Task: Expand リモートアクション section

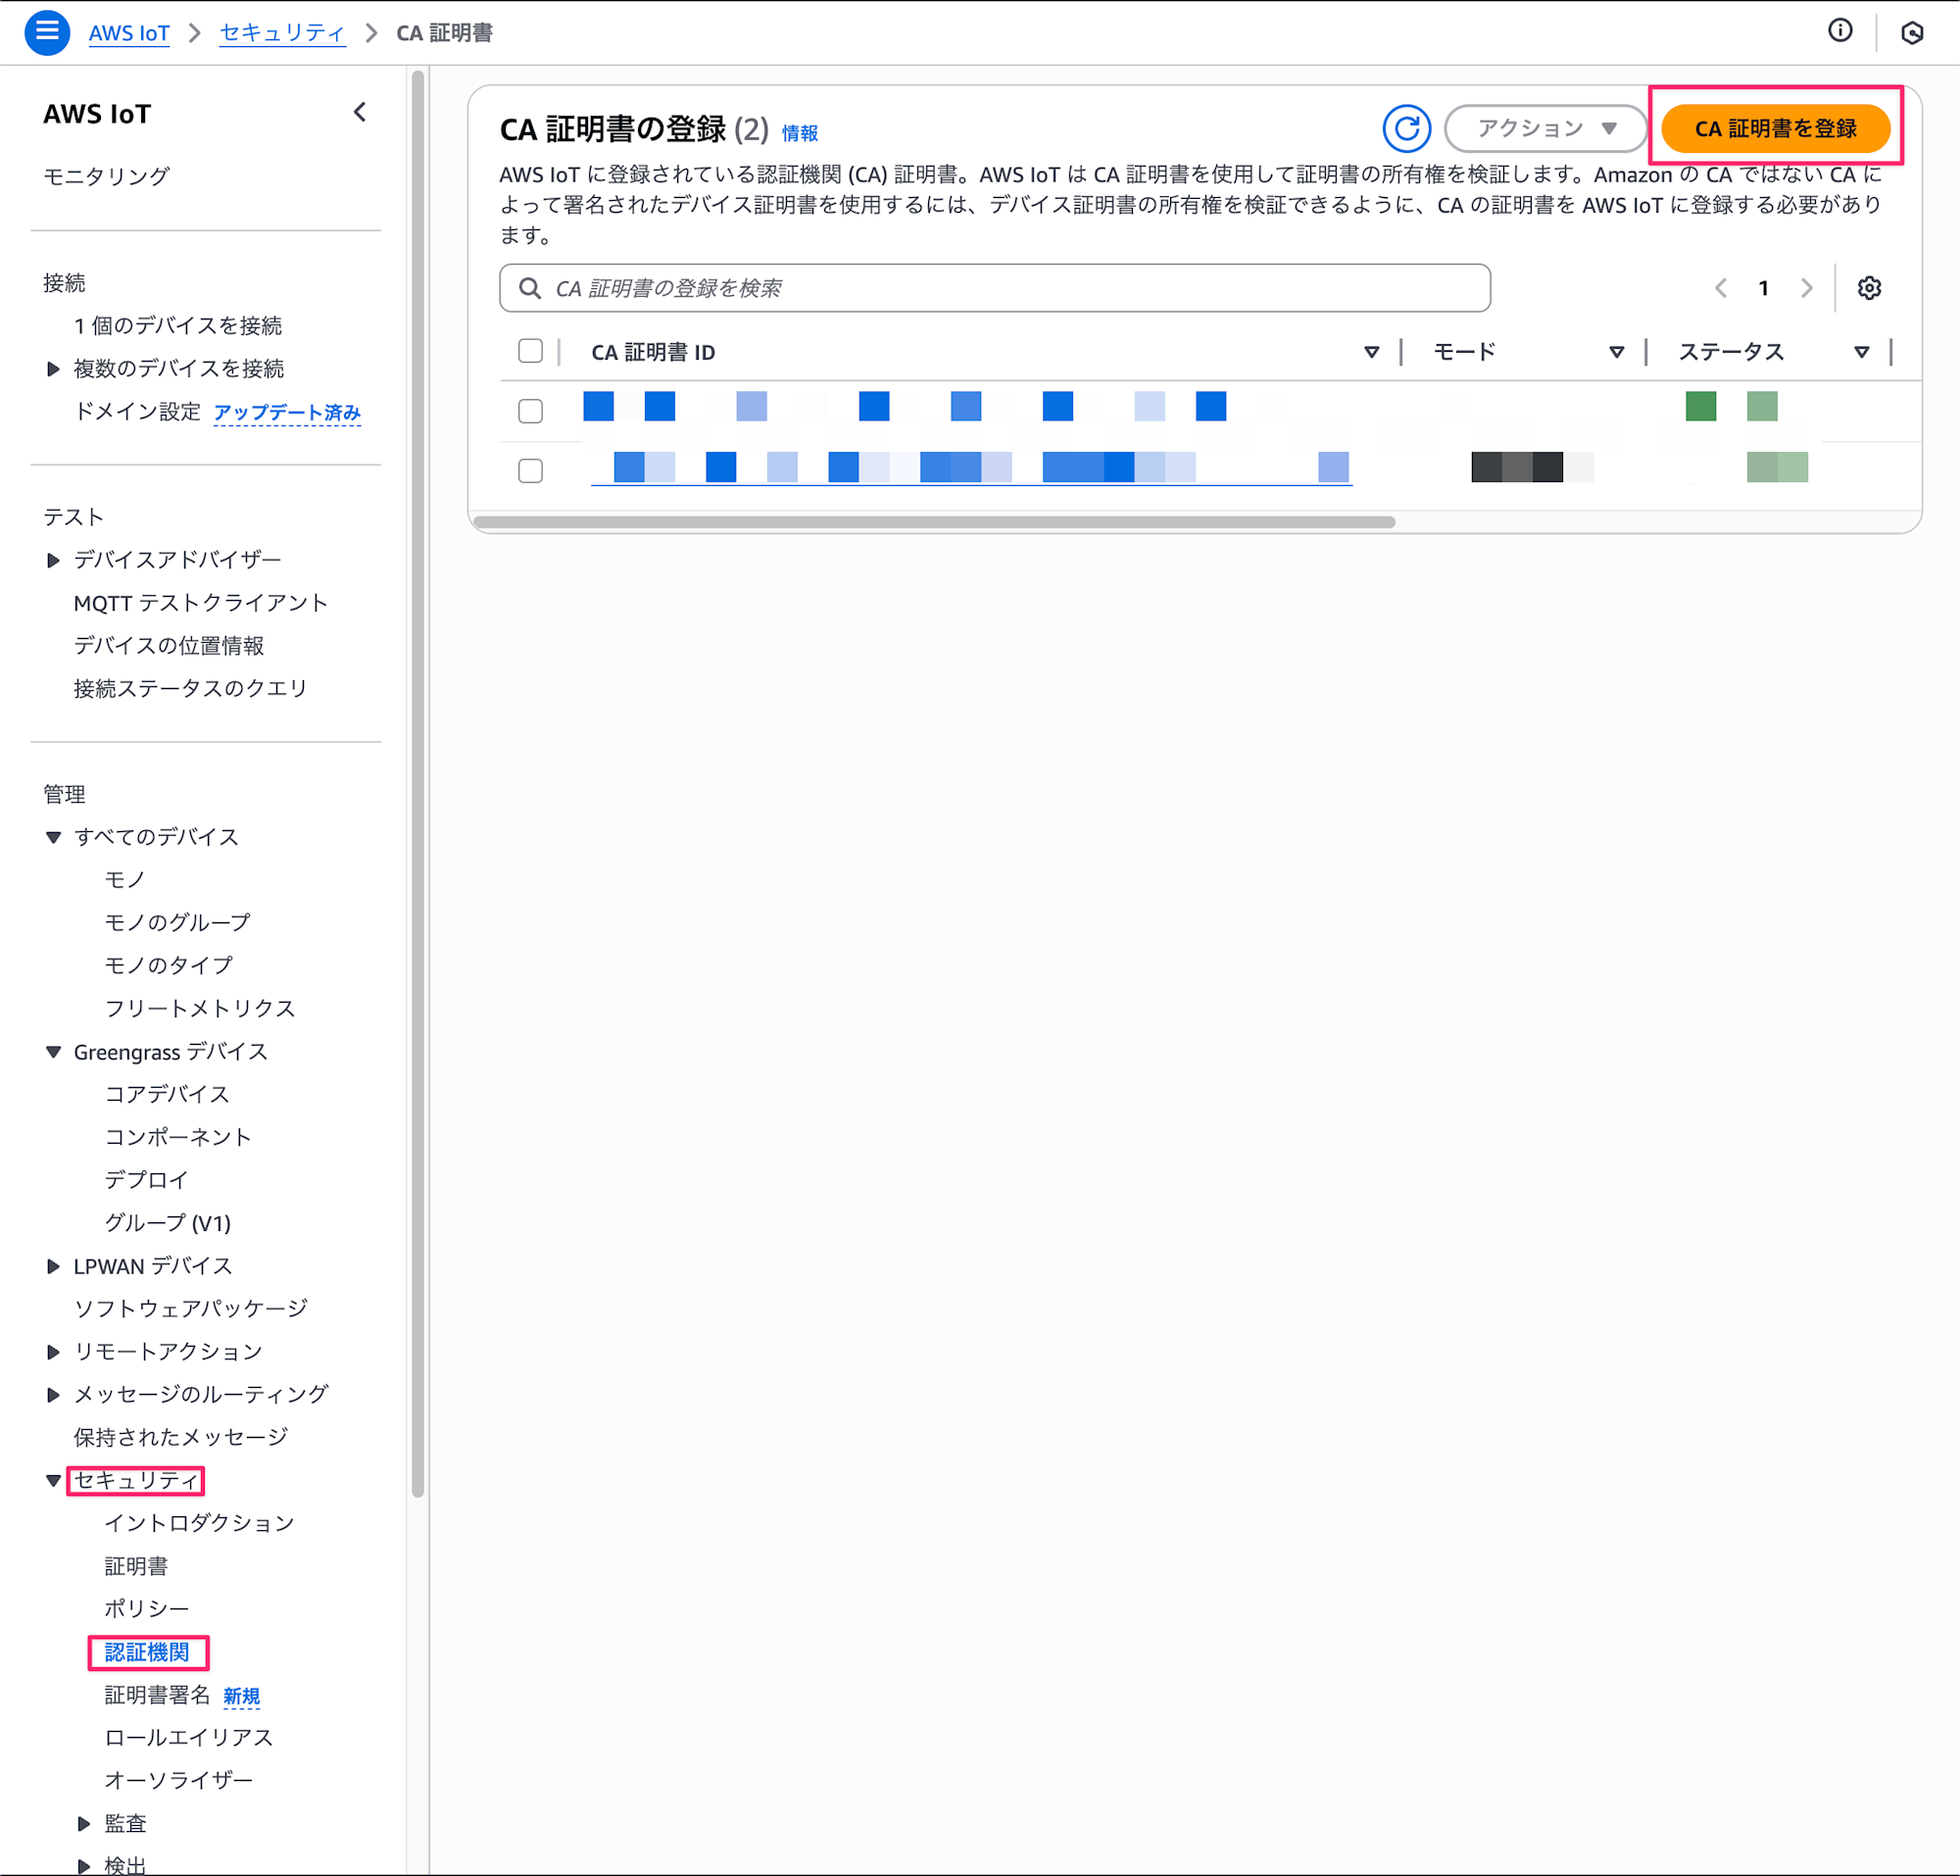Action: [x=53, y=1352]
